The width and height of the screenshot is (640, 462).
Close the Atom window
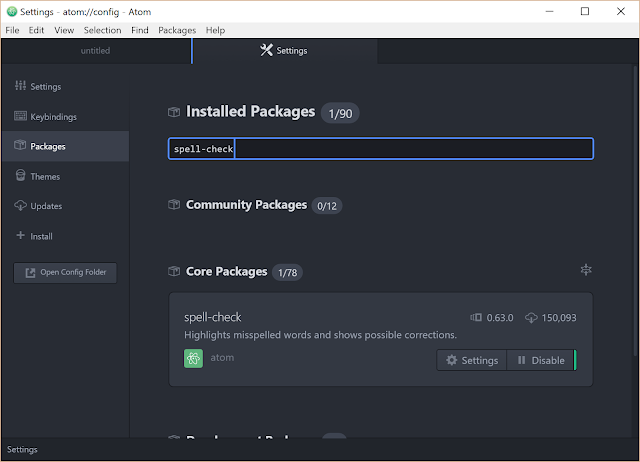[x=621, y=11]
